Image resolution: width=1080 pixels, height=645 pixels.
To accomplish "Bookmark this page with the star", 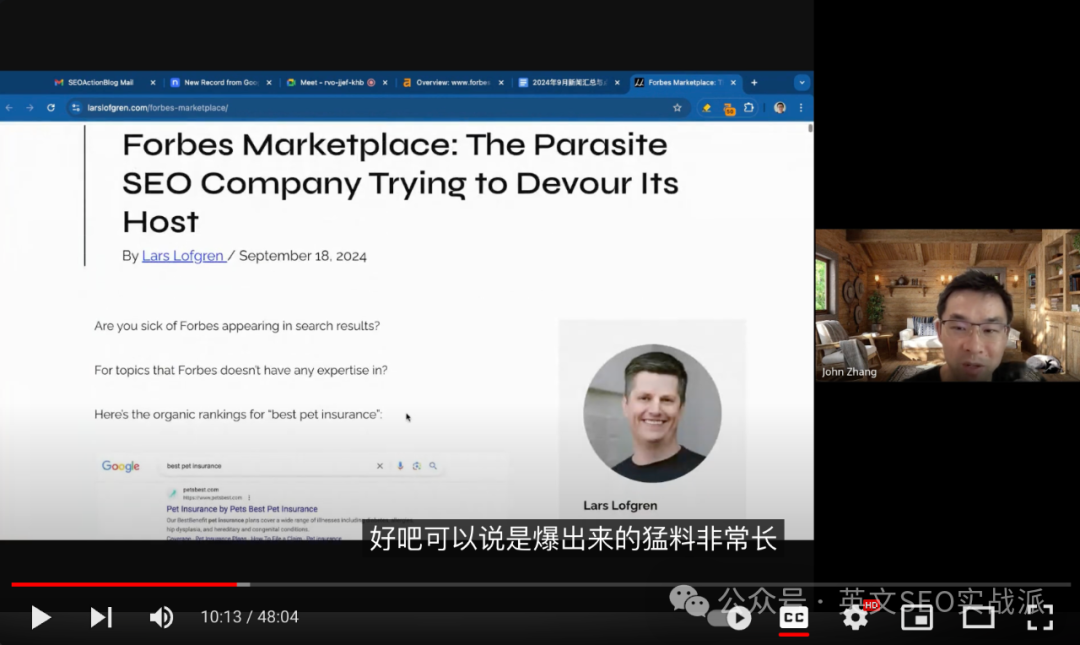I will click(x=677, y=108).
